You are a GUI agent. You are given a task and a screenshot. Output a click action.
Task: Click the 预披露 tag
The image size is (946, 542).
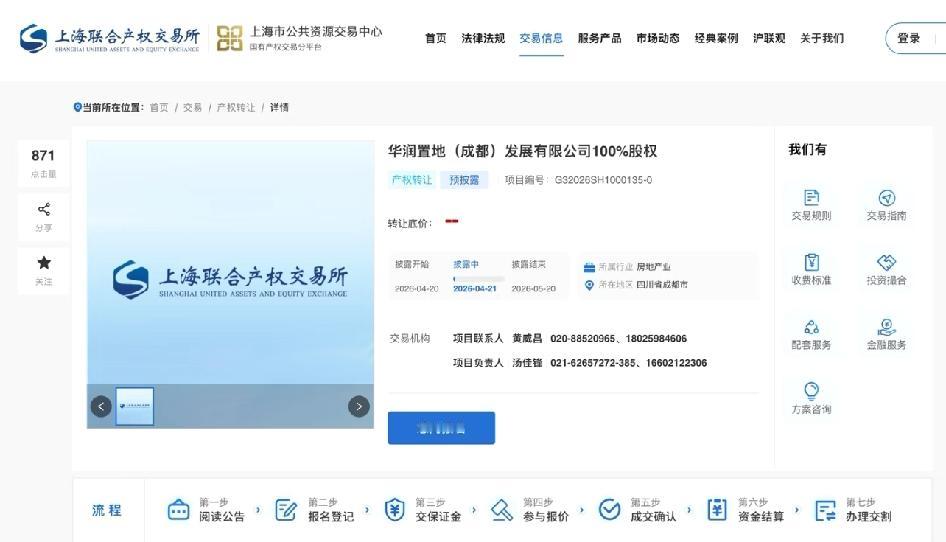(464, 180)
